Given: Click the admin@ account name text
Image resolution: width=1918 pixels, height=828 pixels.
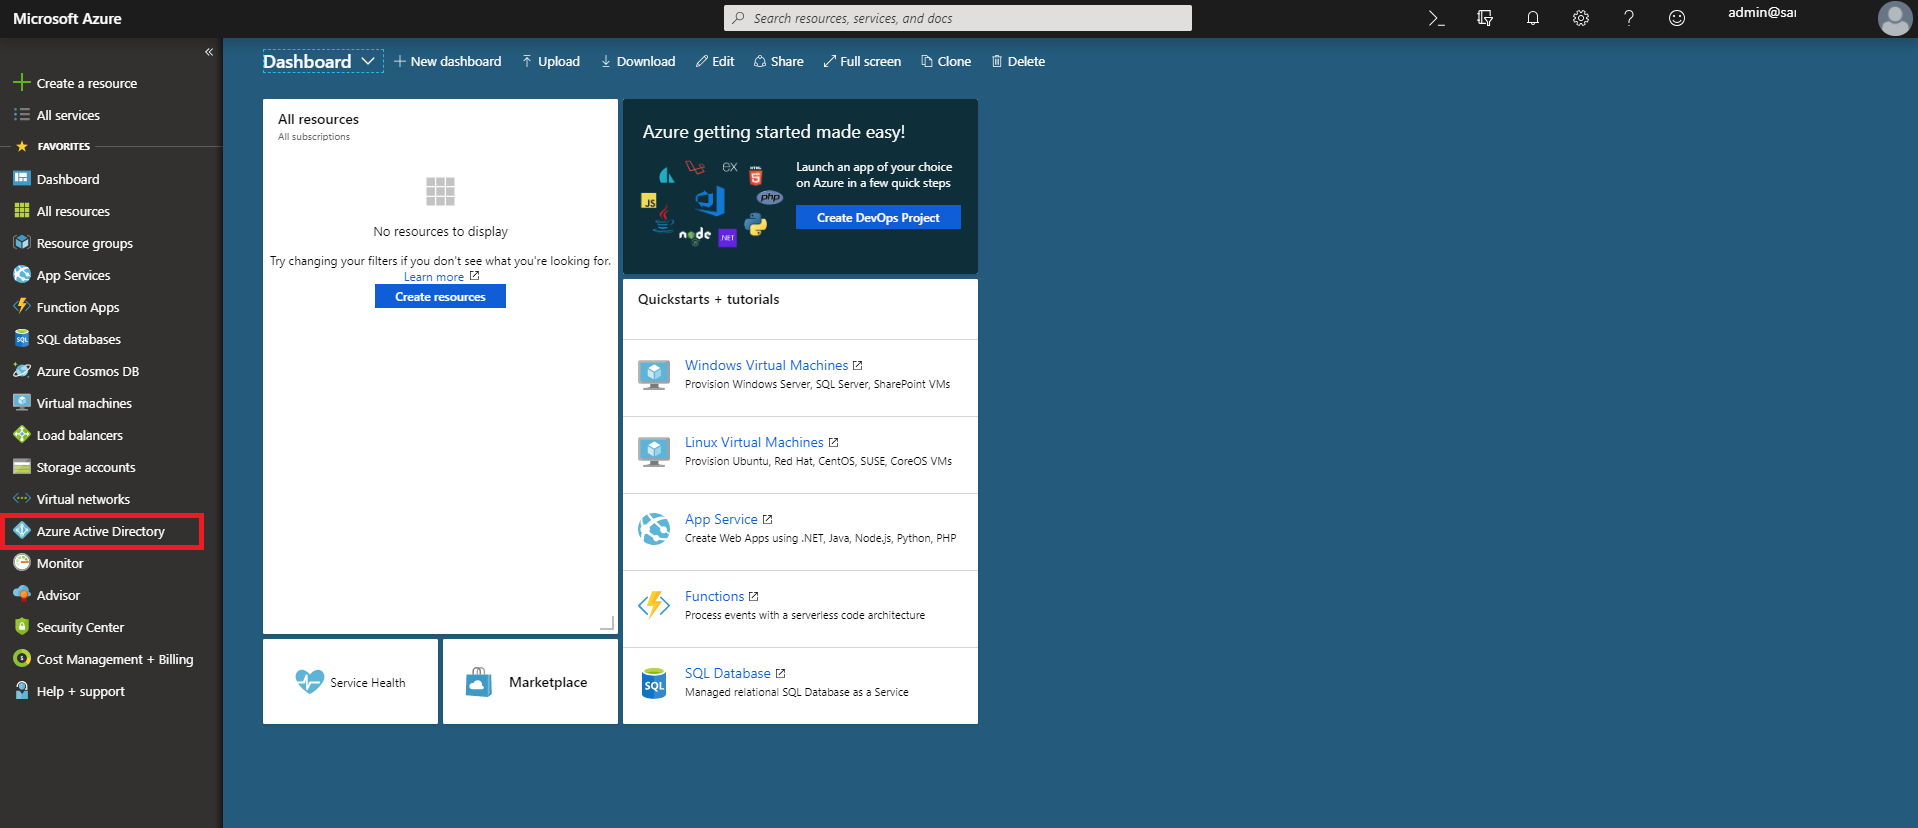Looking at the screenshot, I should click(x=1762, y=12).
